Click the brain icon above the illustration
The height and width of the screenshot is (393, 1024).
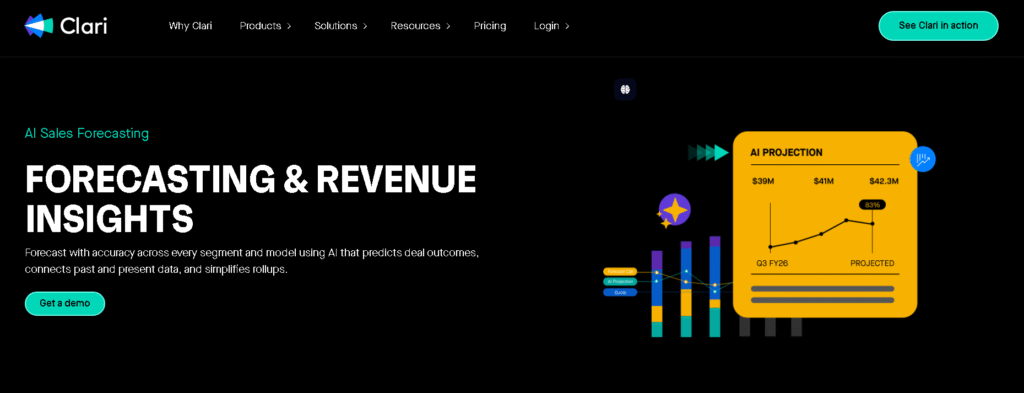tap(625, 89)
